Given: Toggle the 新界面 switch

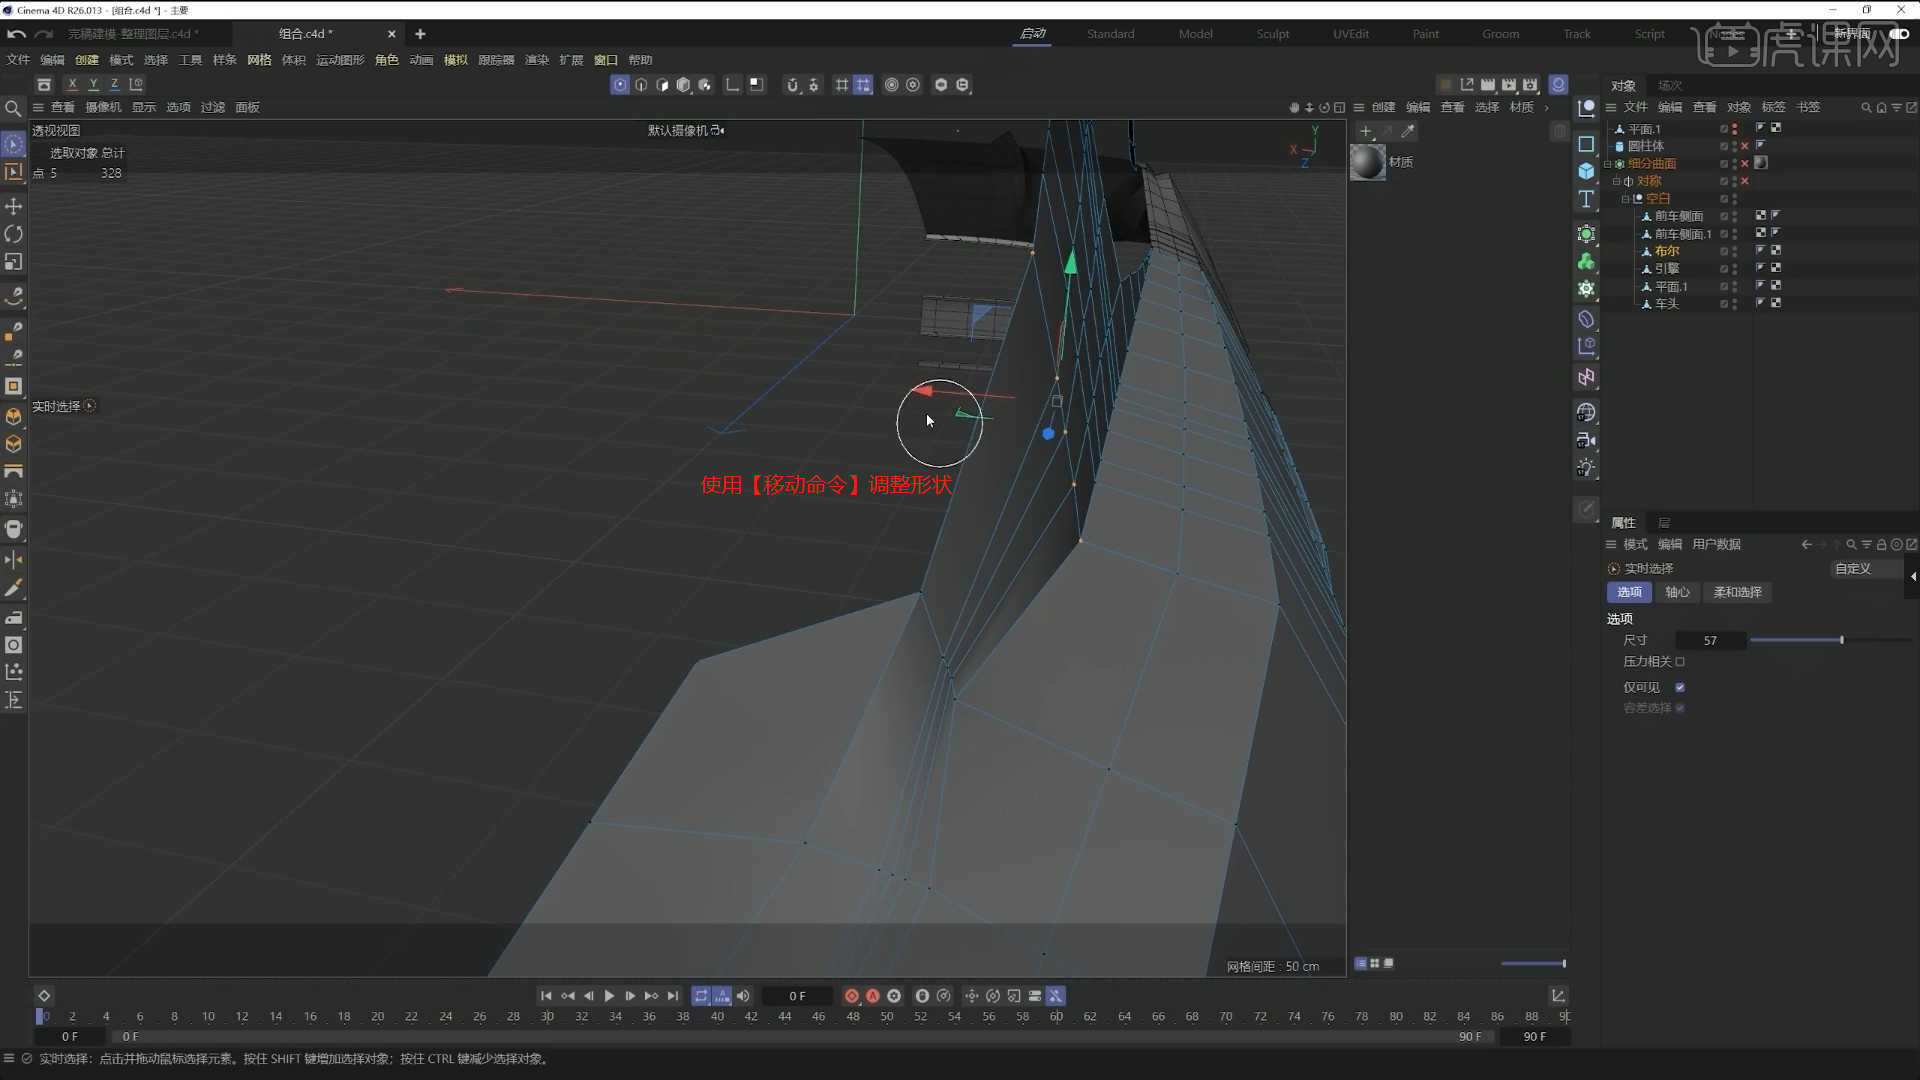Looking at the screenshot, I should (x=1899, y=34).
